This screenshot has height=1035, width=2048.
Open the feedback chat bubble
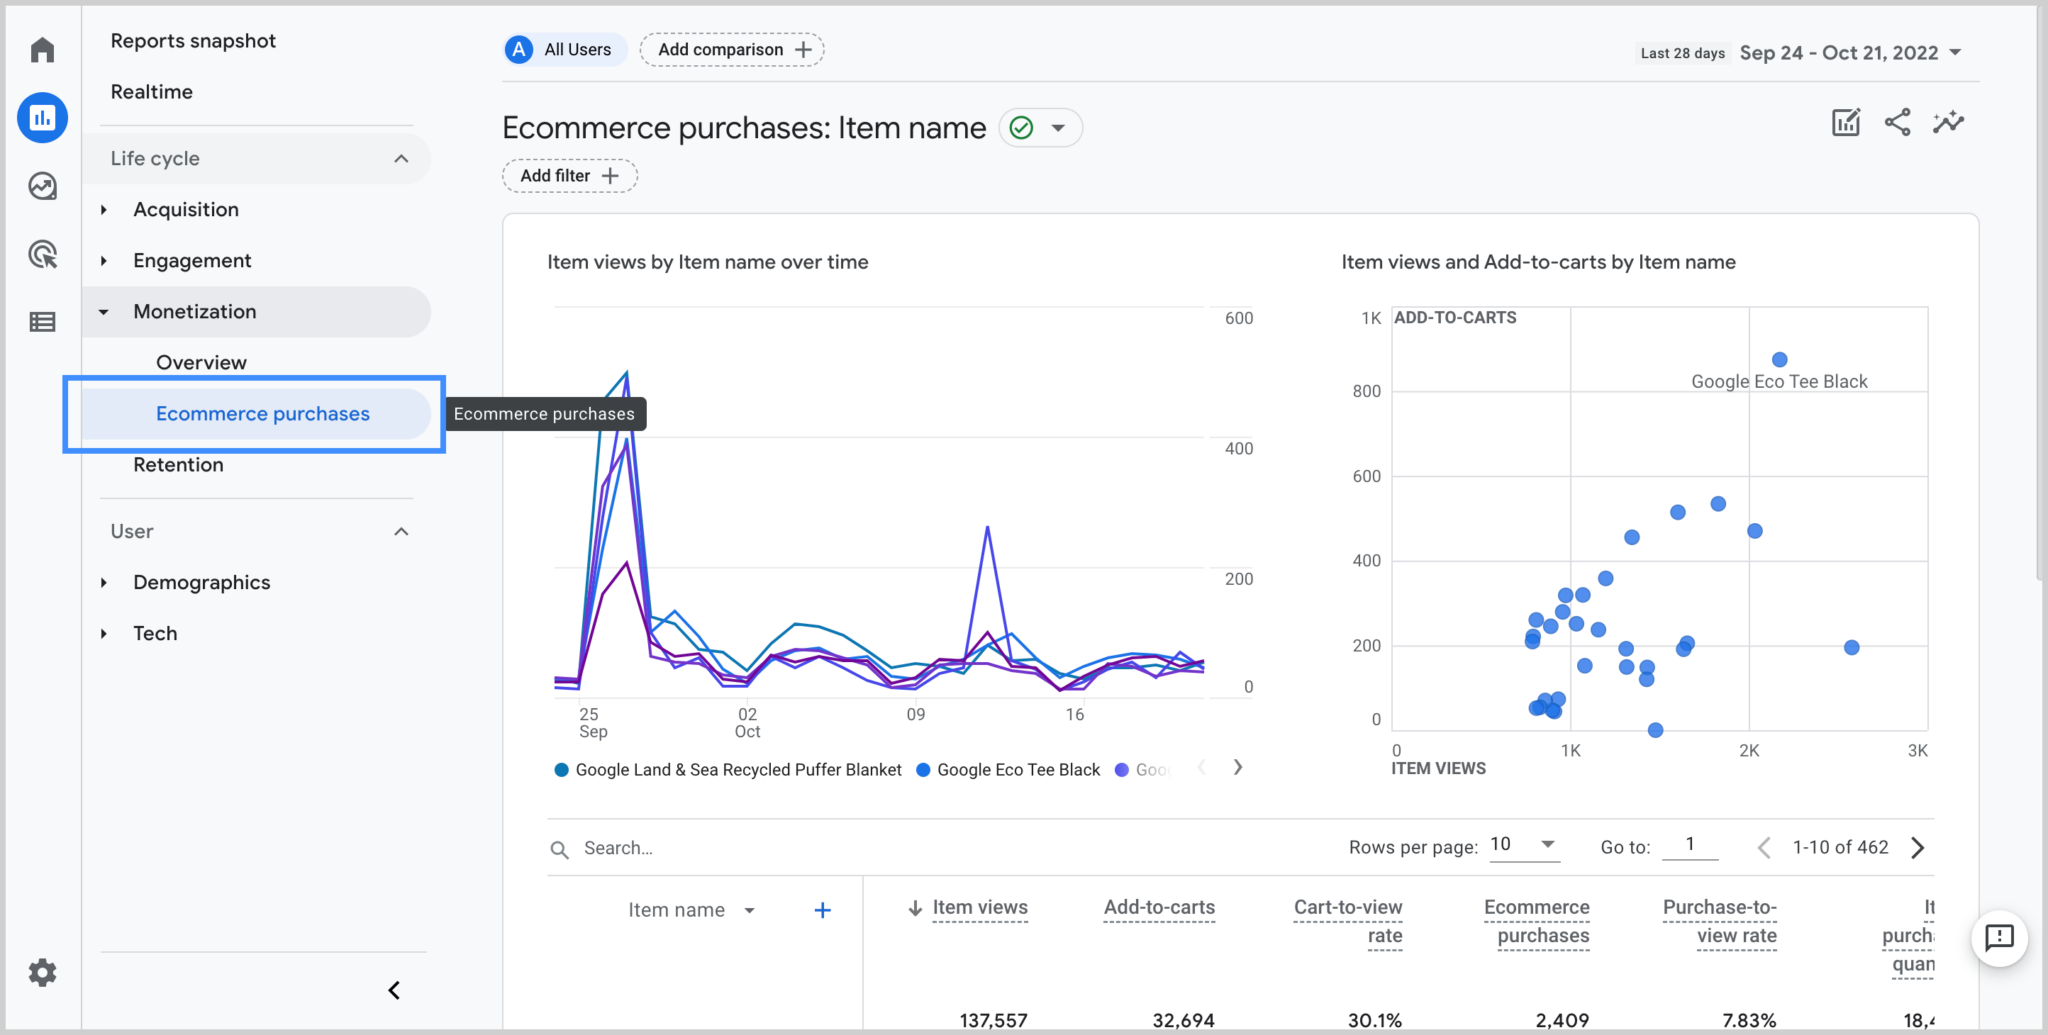coord(1999,938)
